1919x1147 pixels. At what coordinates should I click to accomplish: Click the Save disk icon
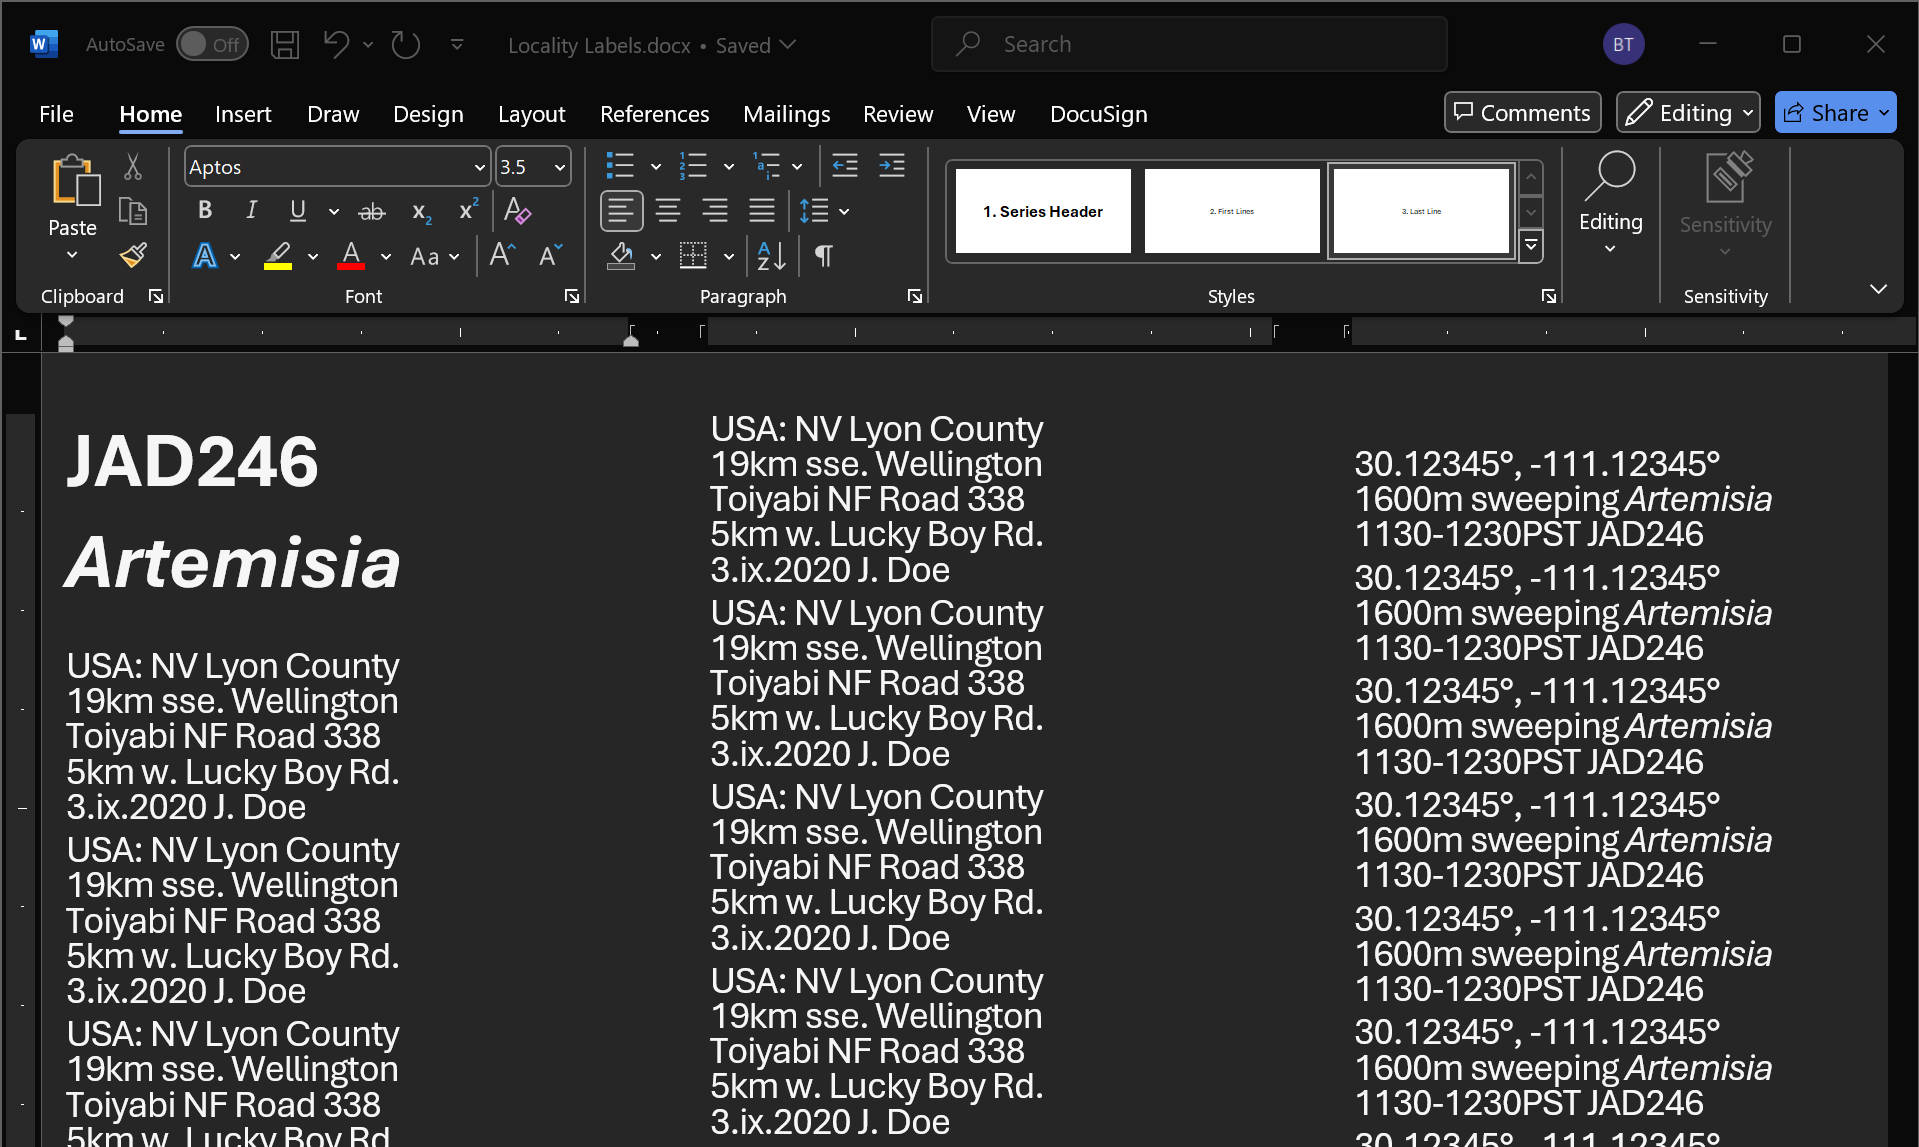[x=285, y=45]
